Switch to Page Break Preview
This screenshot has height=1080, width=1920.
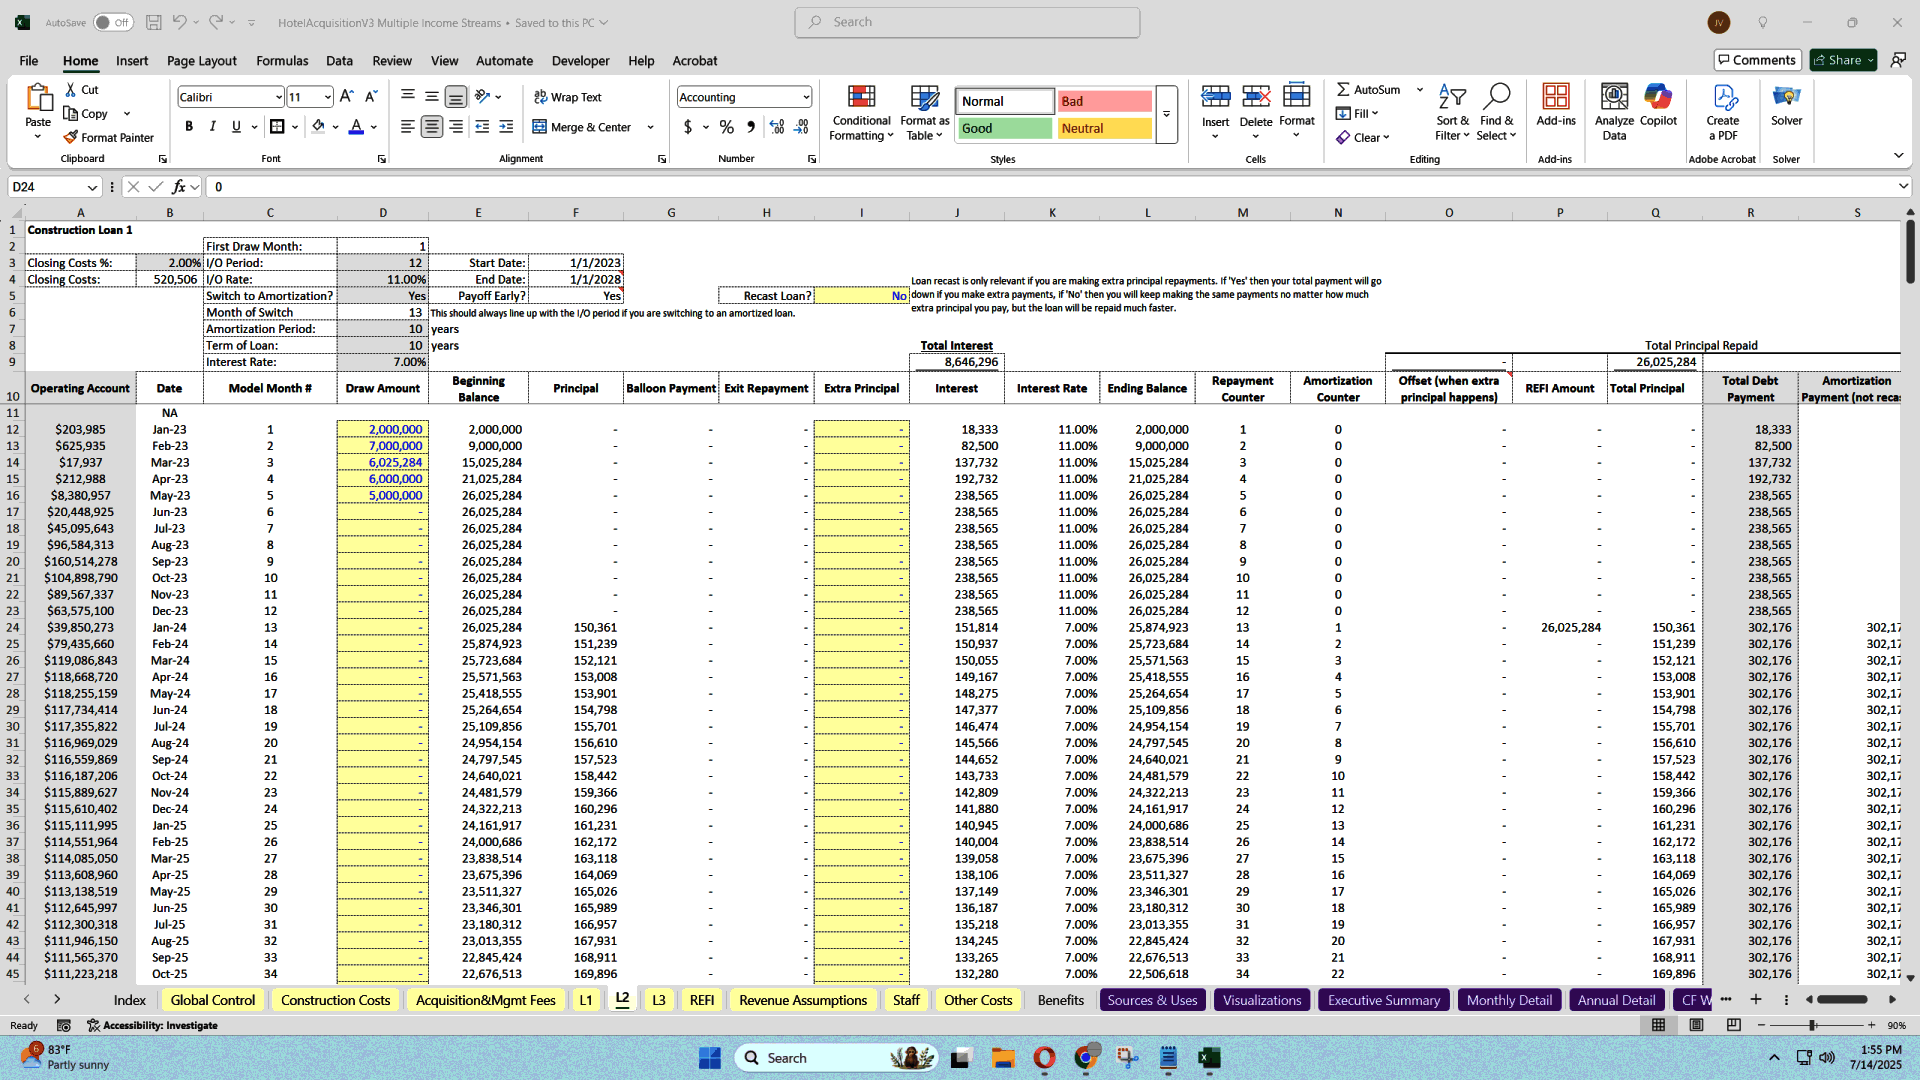click(1733, 1025)
